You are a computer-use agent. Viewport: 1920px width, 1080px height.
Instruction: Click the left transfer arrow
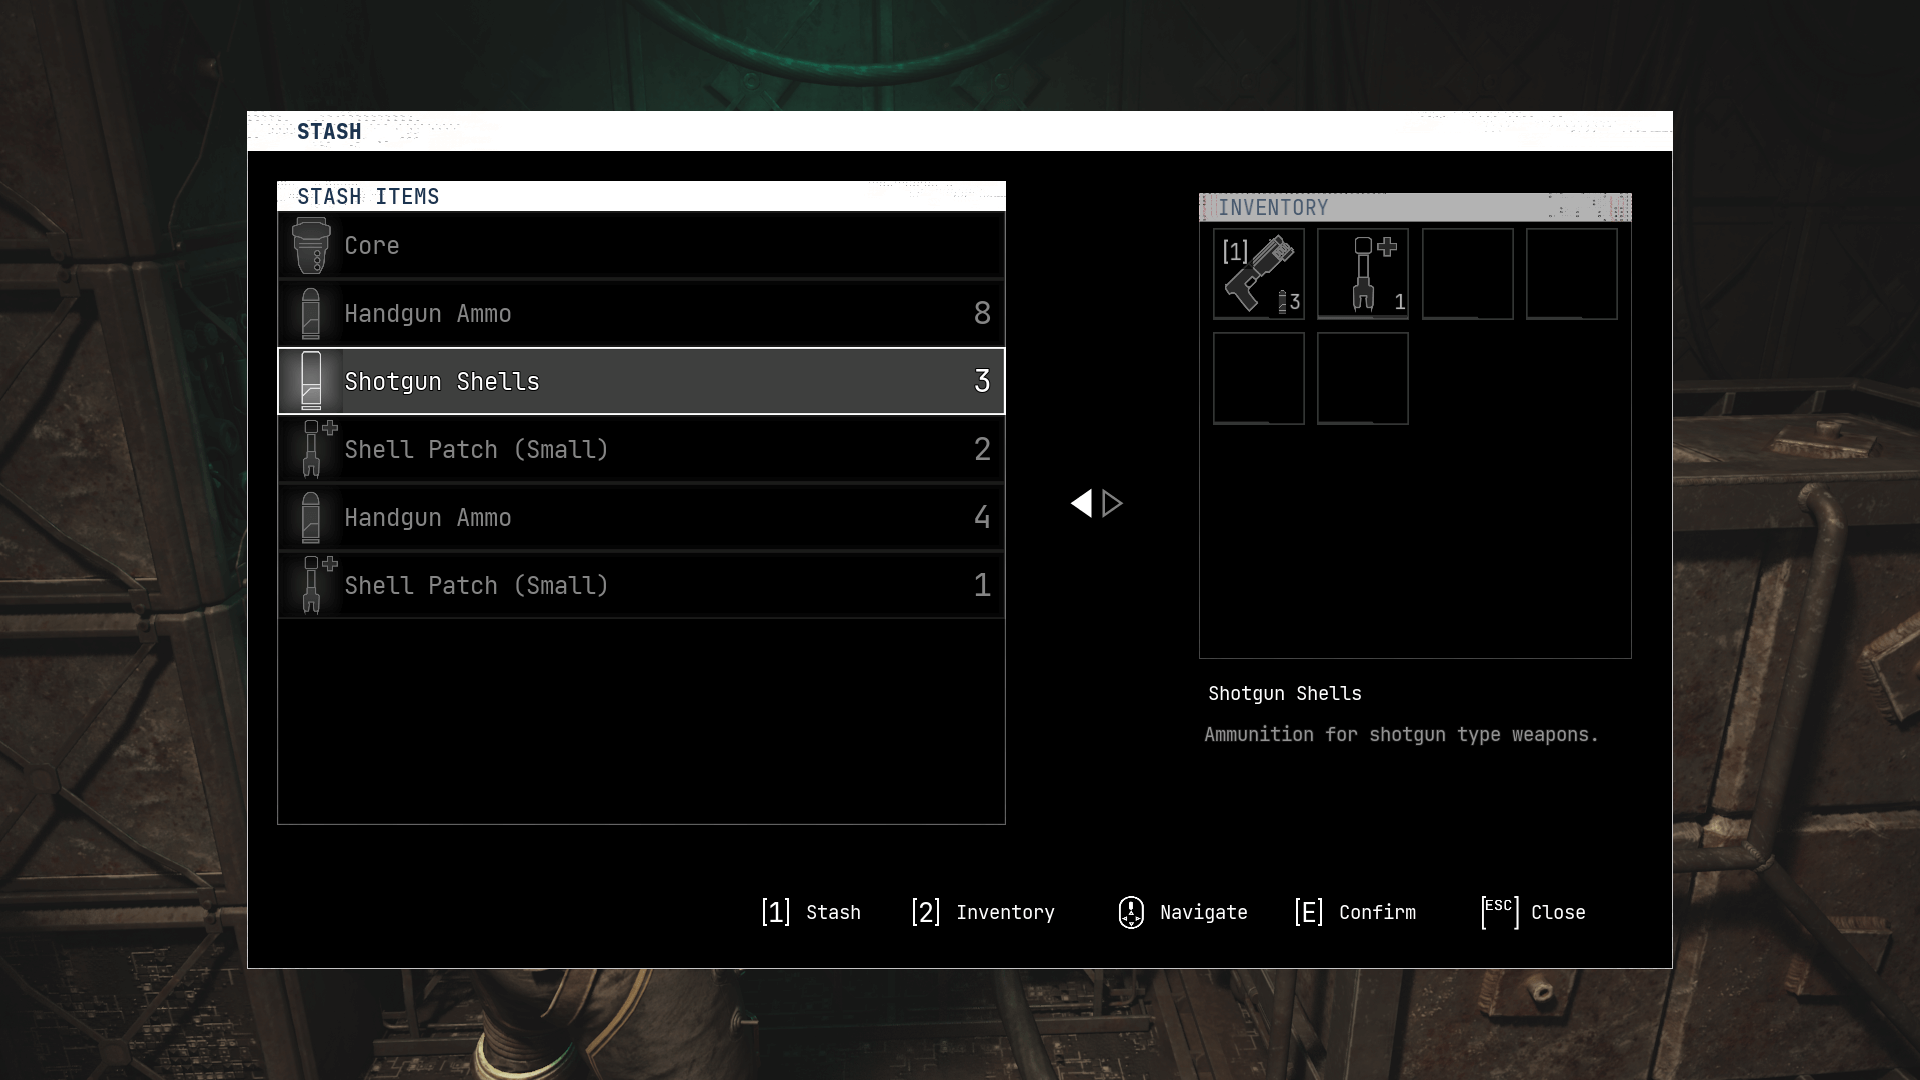(1081, 503)
